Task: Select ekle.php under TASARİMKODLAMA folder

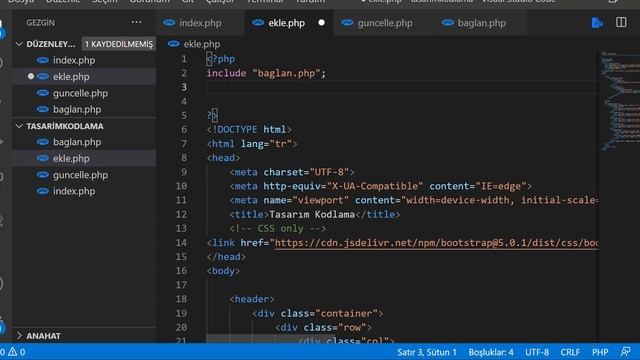Action: click(84, 158)
